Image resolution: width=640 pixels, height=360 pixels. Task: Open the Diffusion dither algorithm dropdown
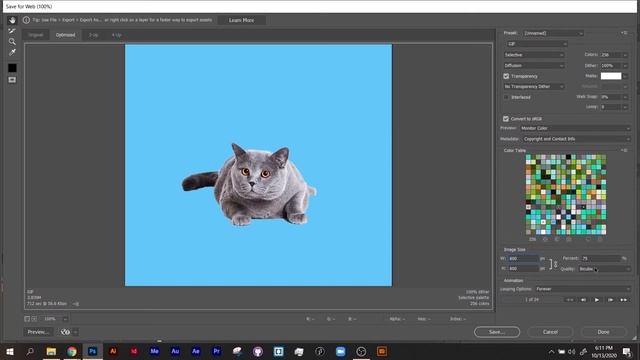(x=534, y=65)
